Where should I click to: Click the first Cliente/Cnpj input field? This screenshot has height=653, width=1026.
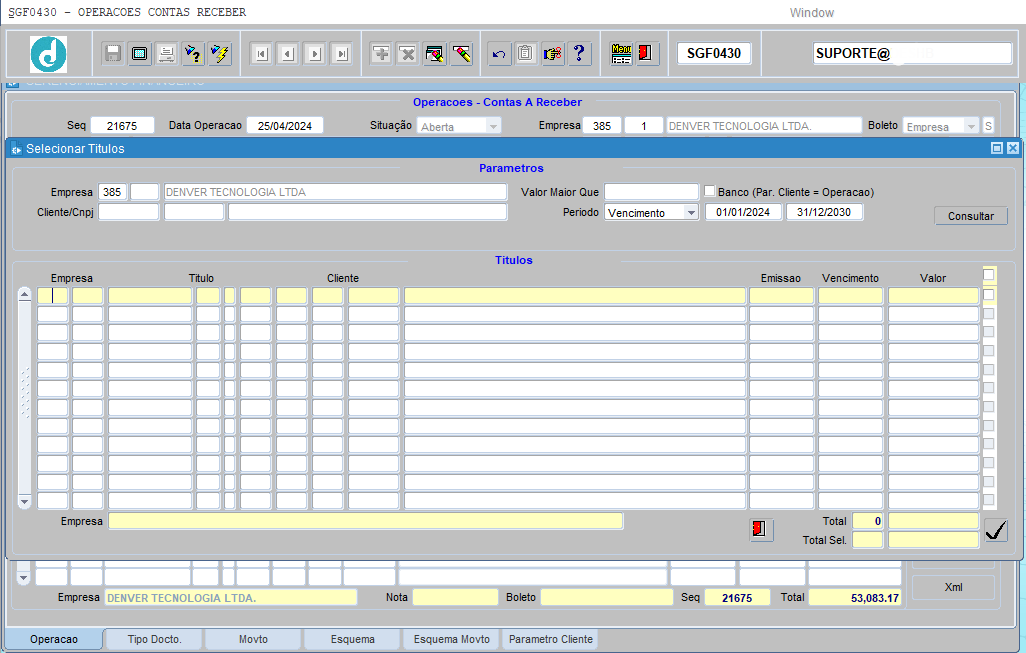pos(128,212)
